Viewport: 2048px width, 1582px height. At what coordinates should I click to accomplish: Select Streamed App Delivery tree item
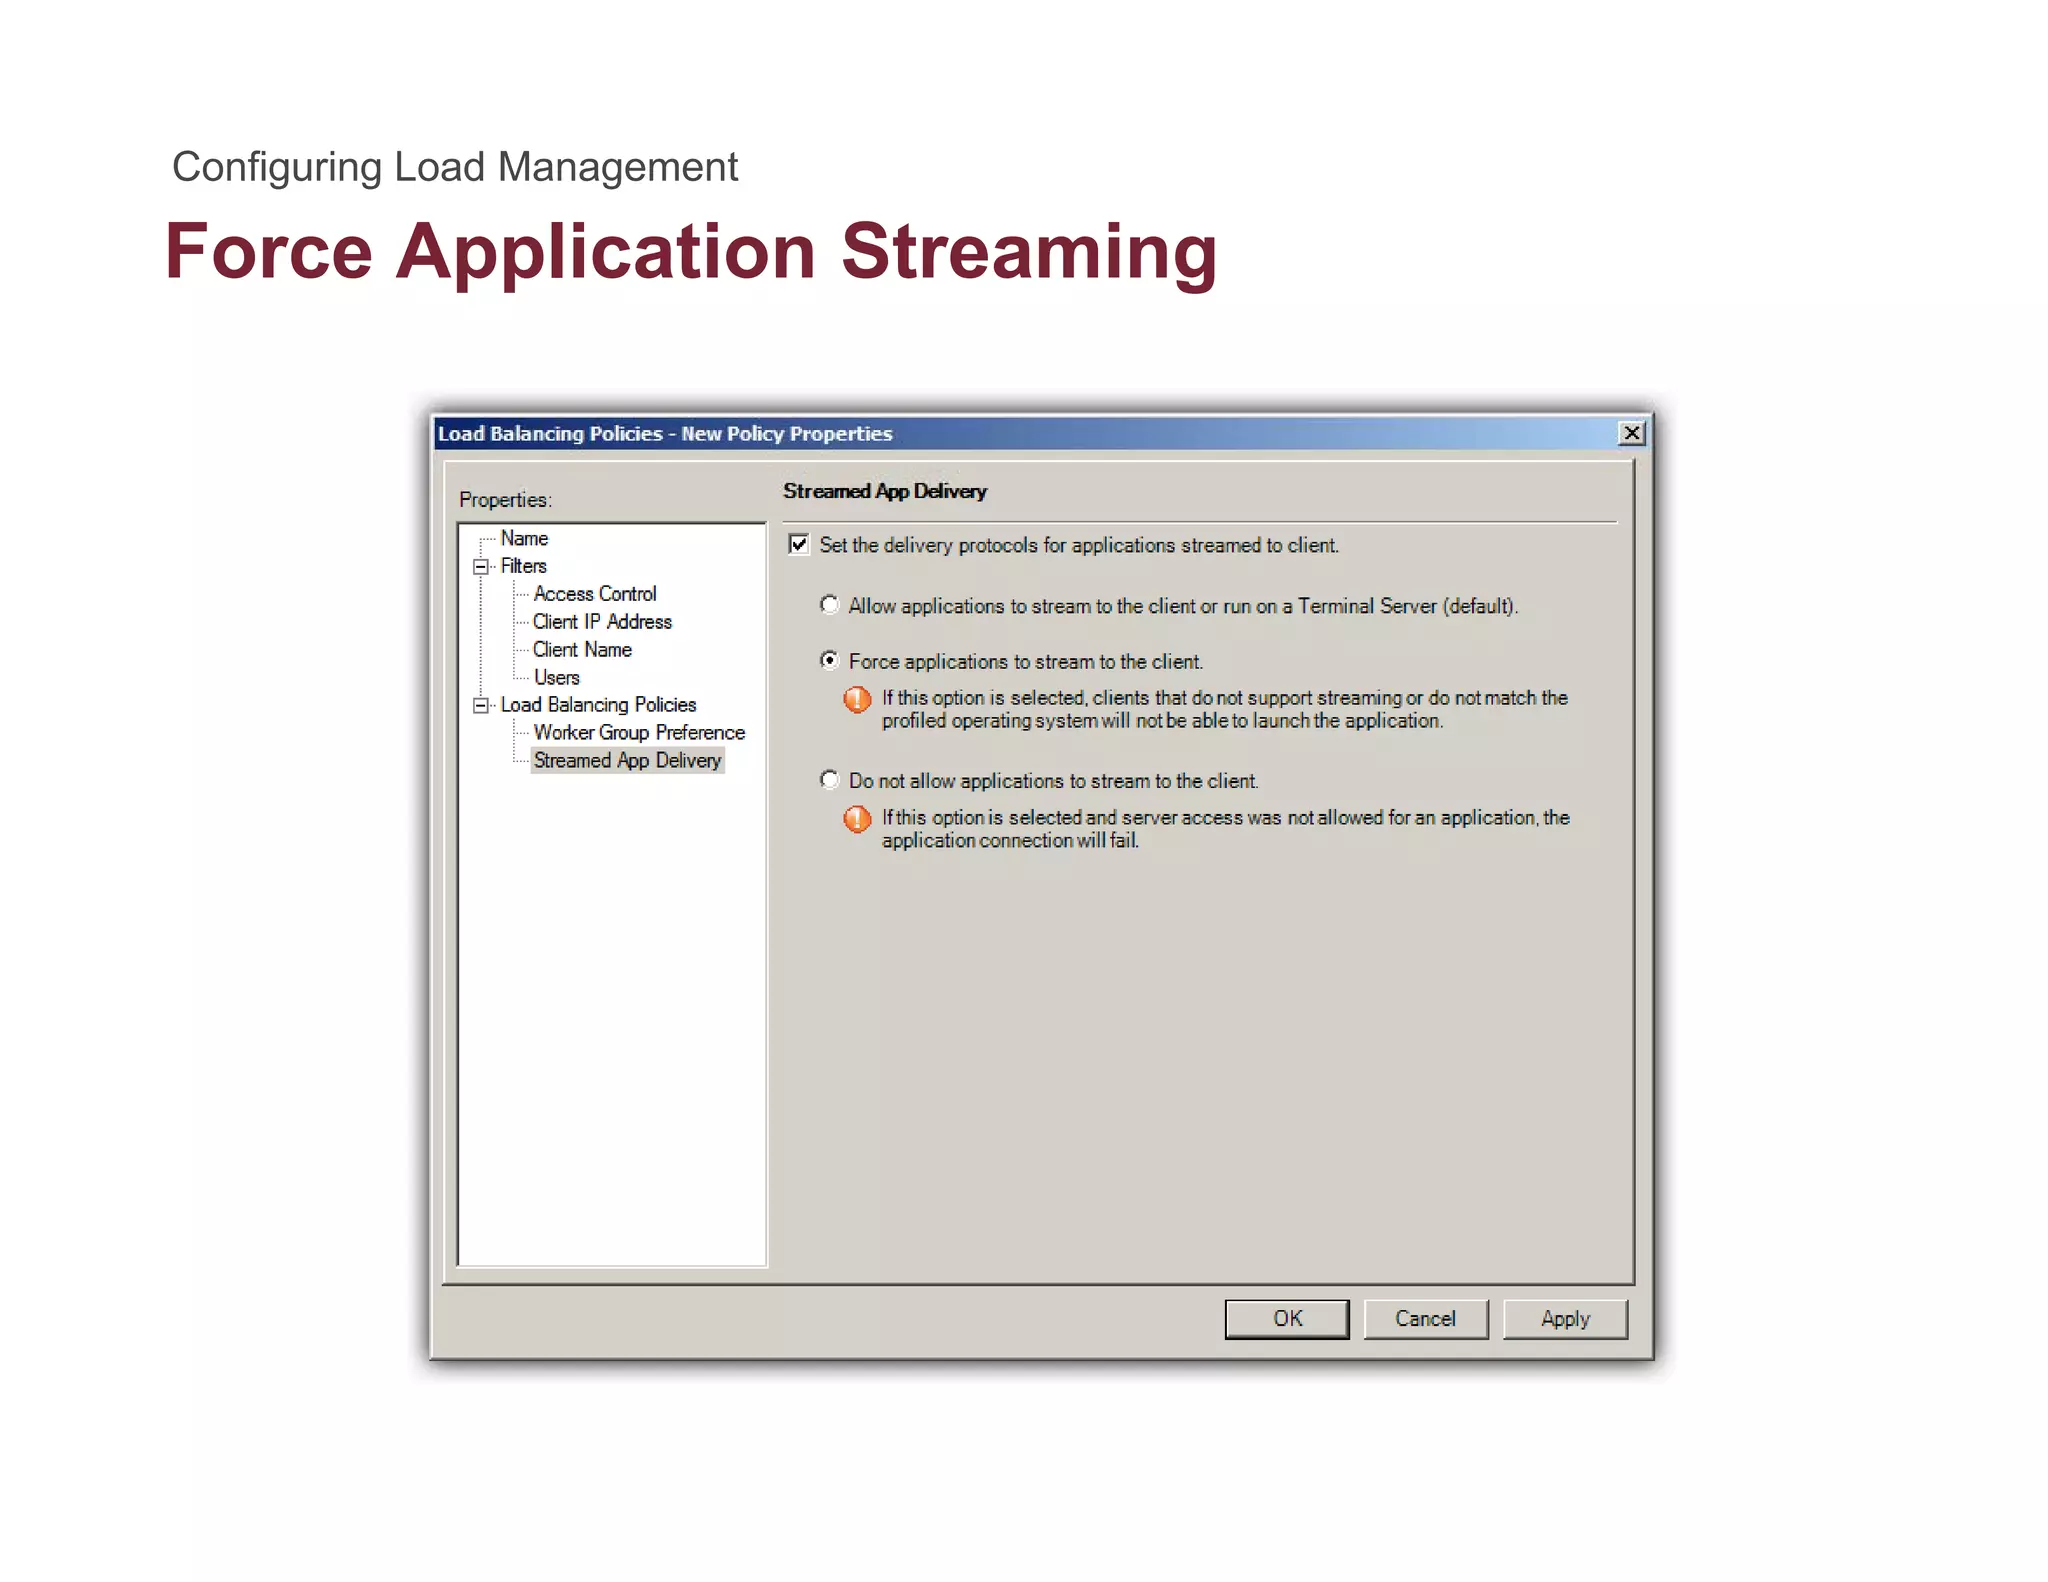[627, 760]
